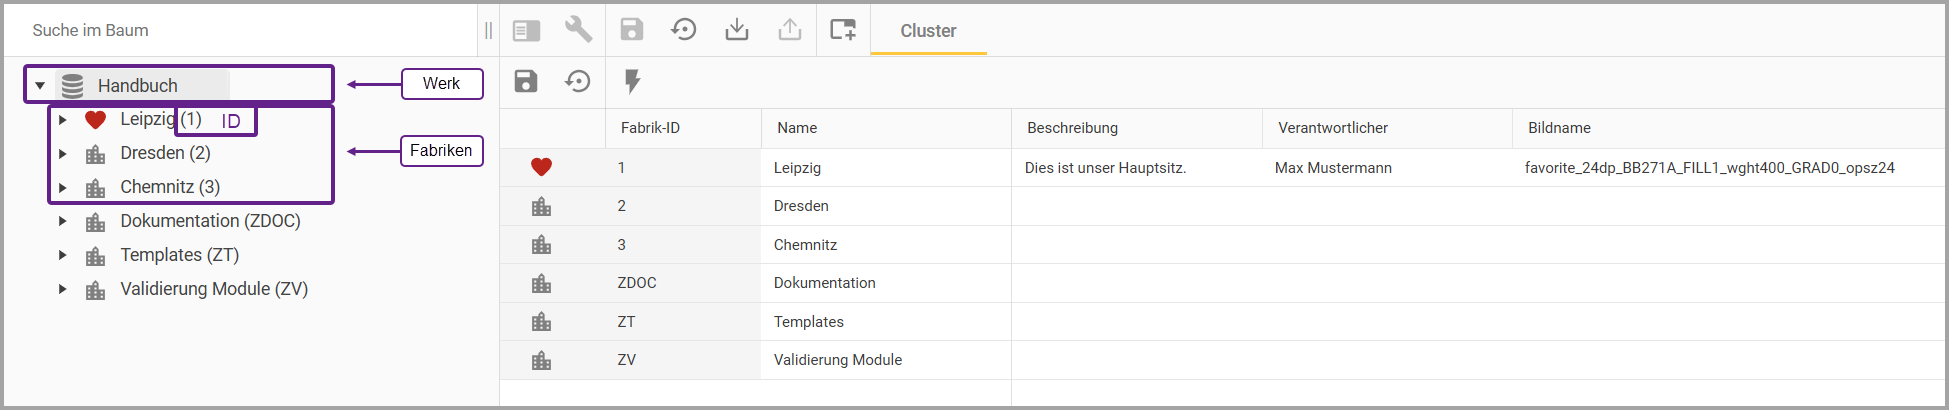This screenshot has height=410, width=1949.
Task: Click the lightning bolt action icon
Action: point(632,81)
